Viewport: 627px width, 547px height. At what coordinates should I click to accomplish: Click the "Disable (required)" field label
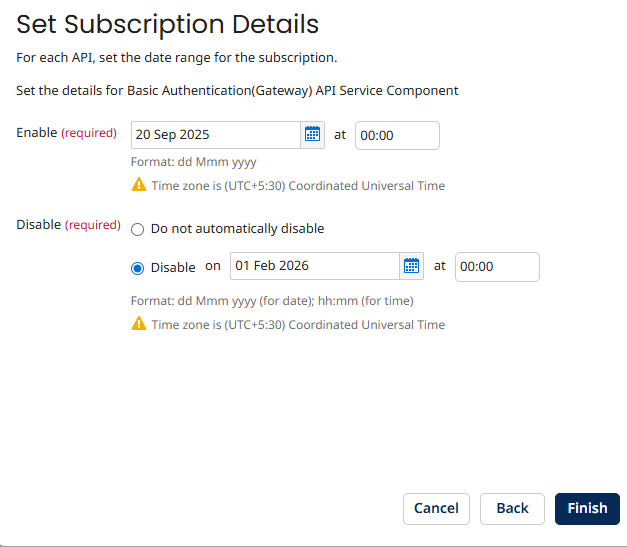pyautogui.click(x=68, y=225)
